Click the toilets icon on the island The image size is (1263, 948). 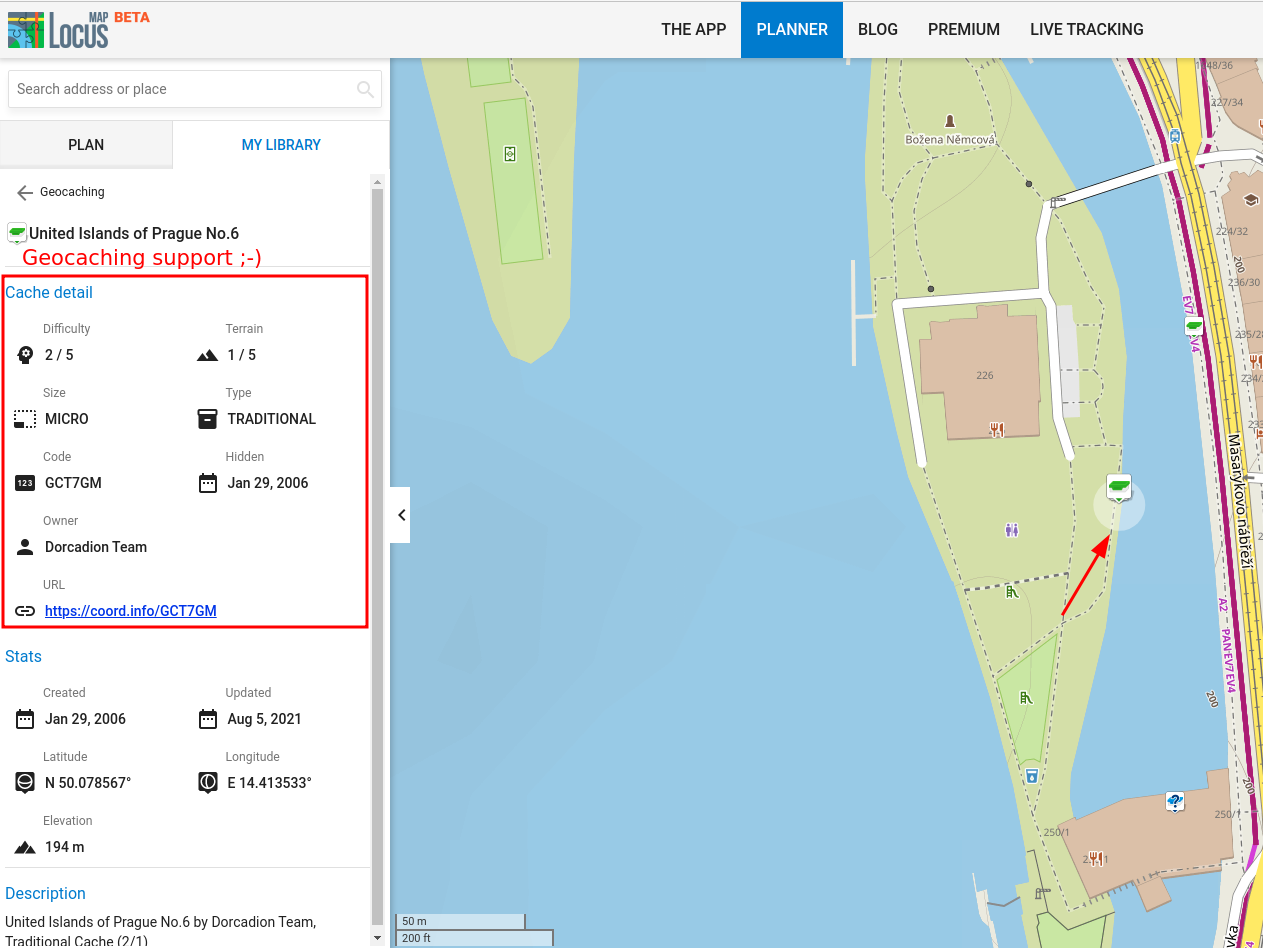coord(1012,530)
